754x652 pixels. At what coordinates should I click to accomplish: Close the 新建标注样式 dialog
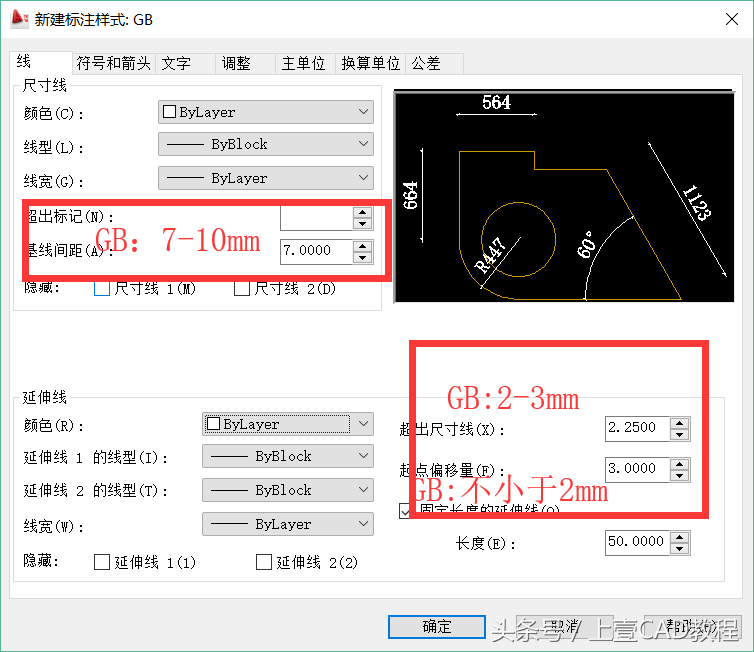point(732,19)
